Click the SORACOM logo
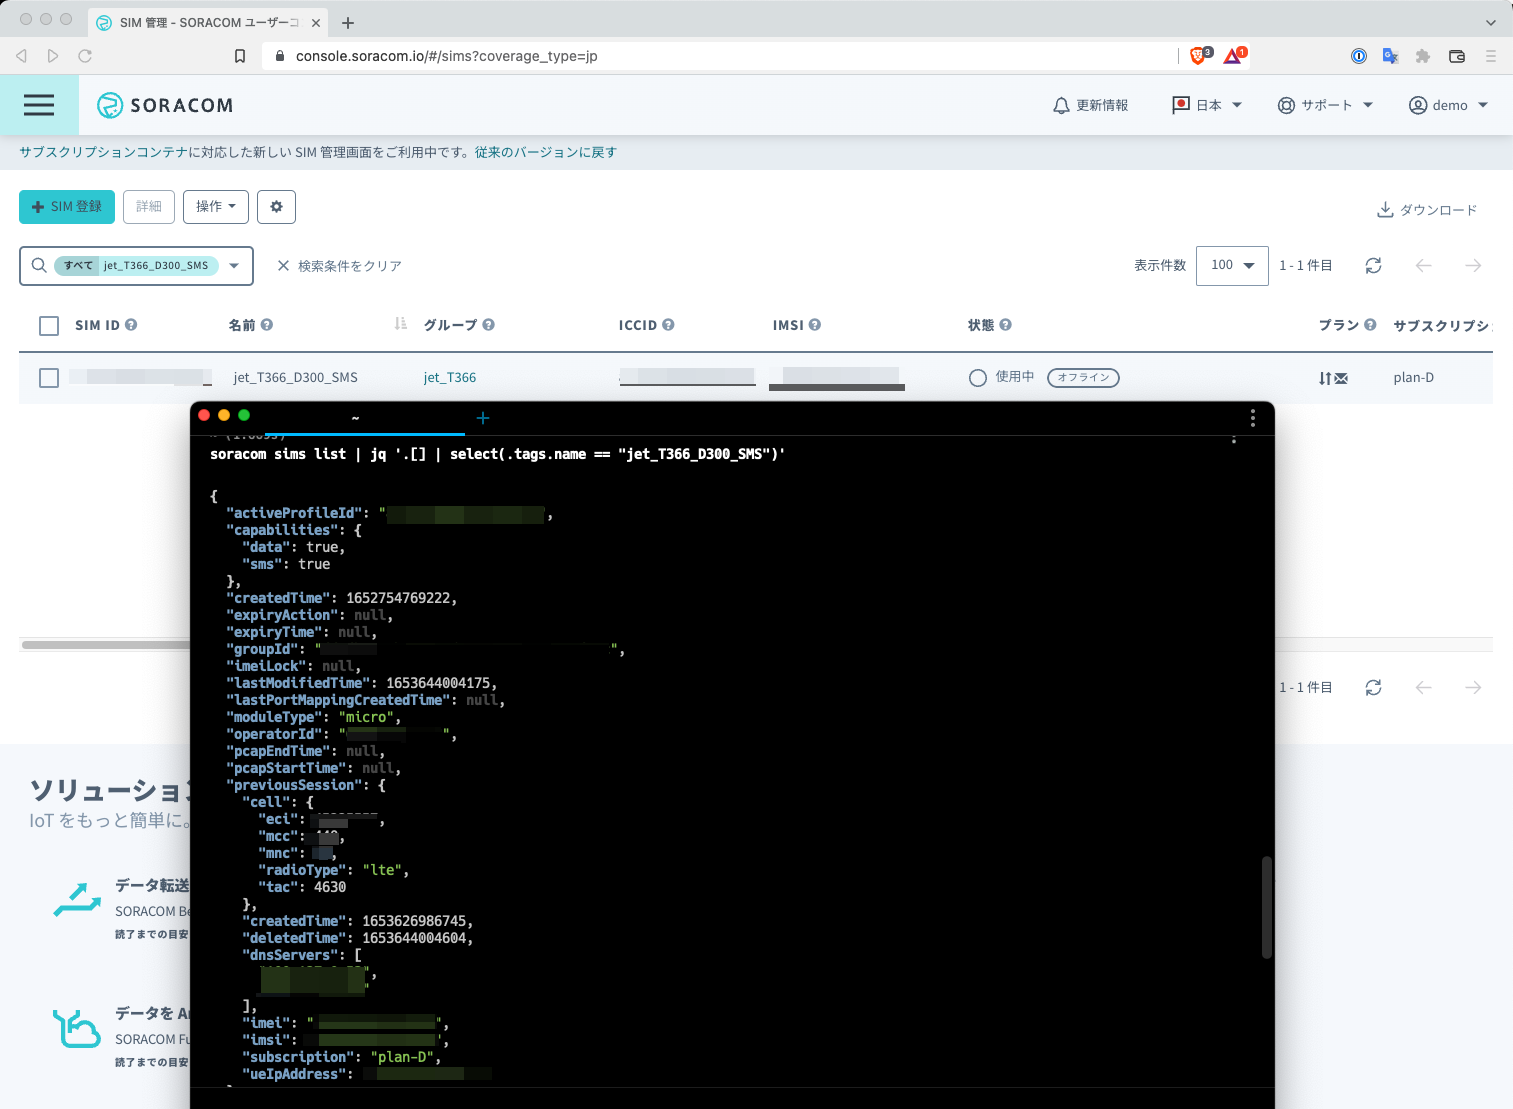This screenshot has width=1513, height=1109. pyautogui.click(x=165, y=105)
